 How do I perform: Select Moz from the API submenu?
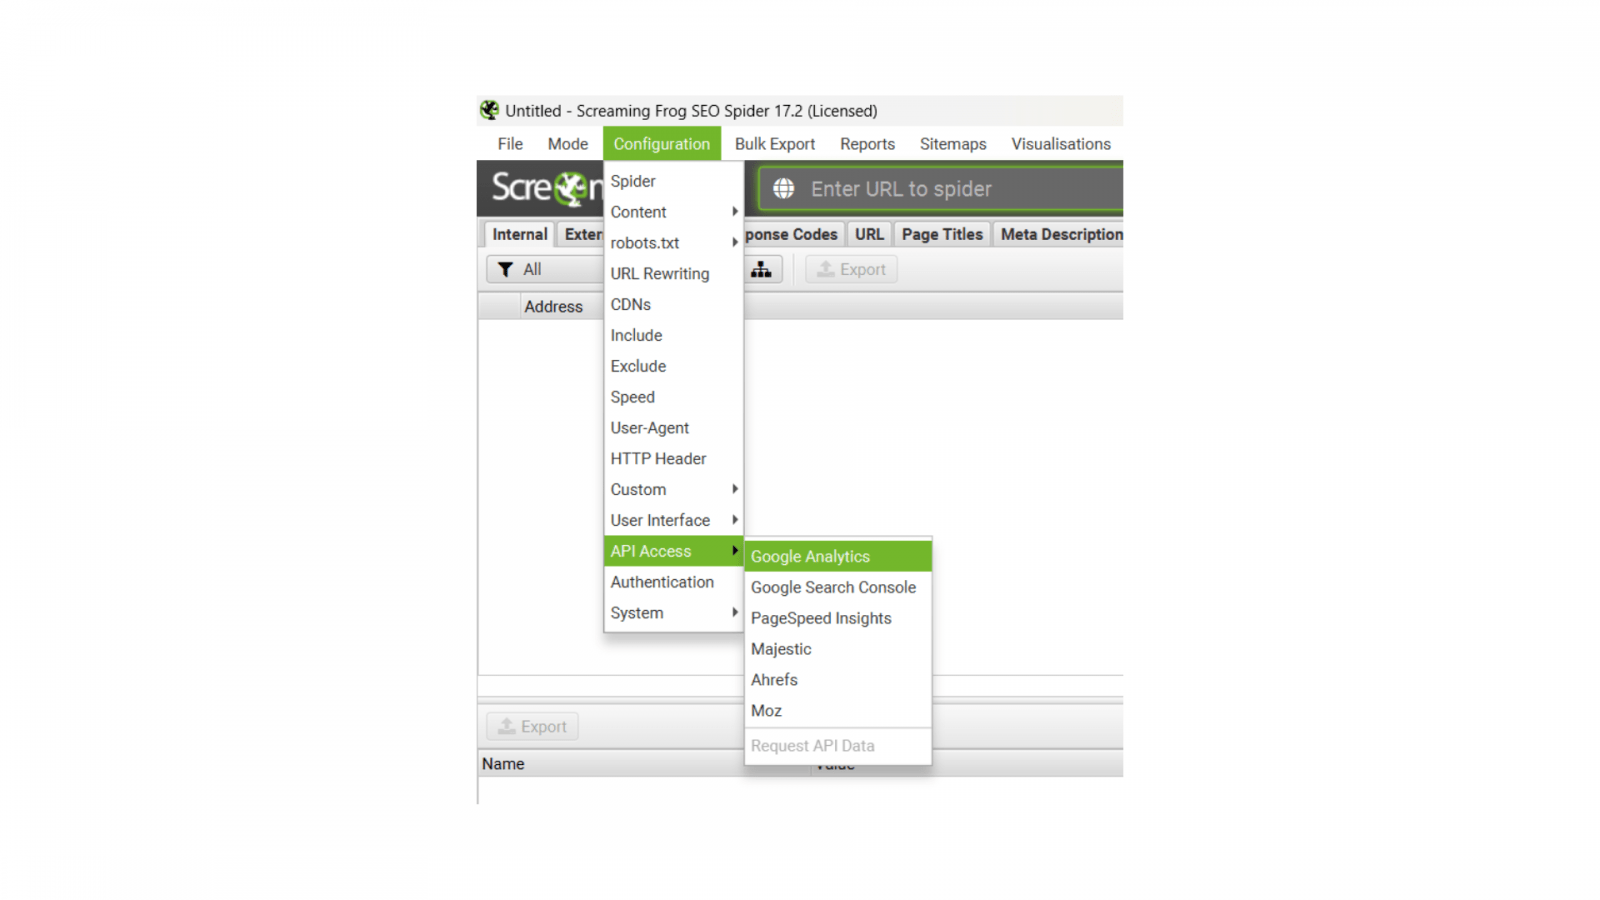tap(838, 711)
